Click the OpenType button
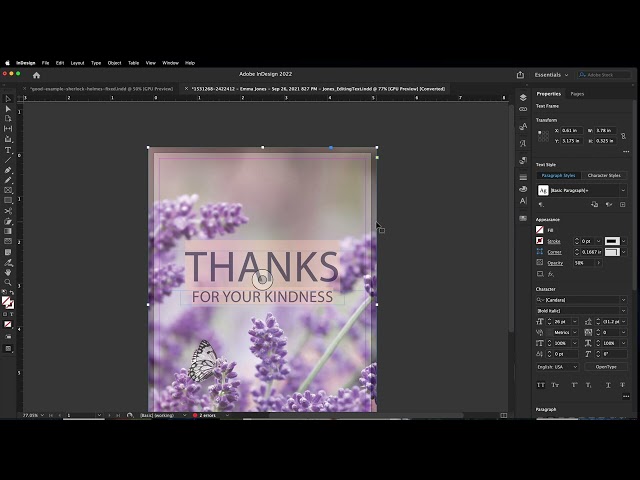This screenshot has width=640, height=480. pyautogui.click(x=606, y=367)
